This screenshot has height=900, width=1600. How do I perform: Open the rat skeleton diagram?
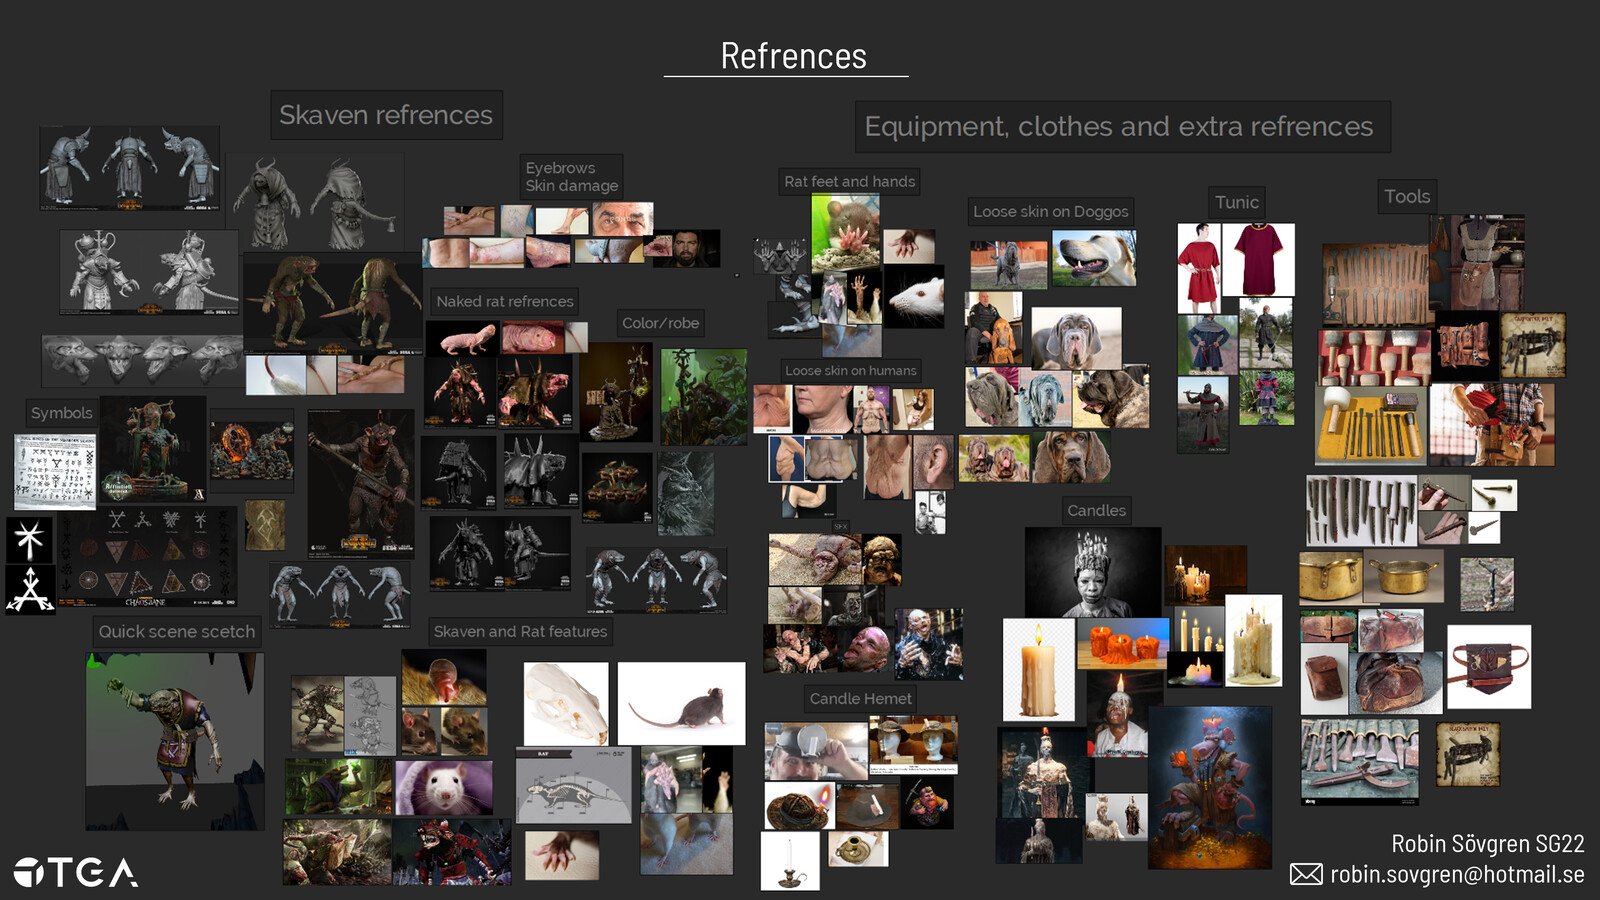[x=574, y=786]
